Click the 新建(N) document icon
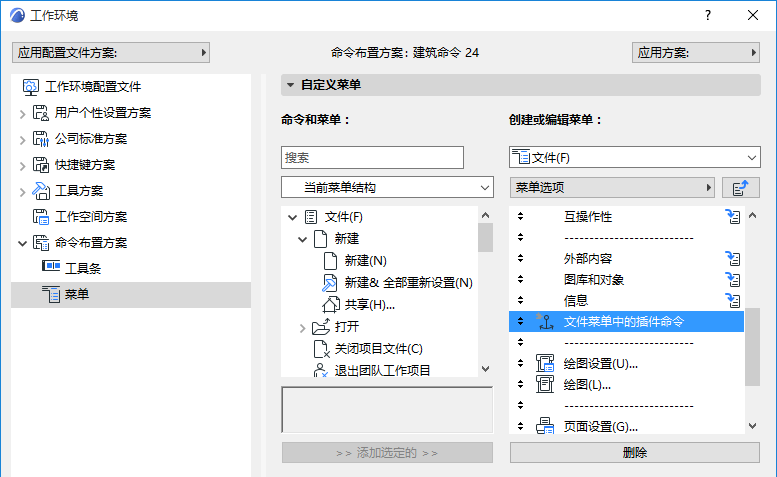777x477 pixels. [330, 261]
